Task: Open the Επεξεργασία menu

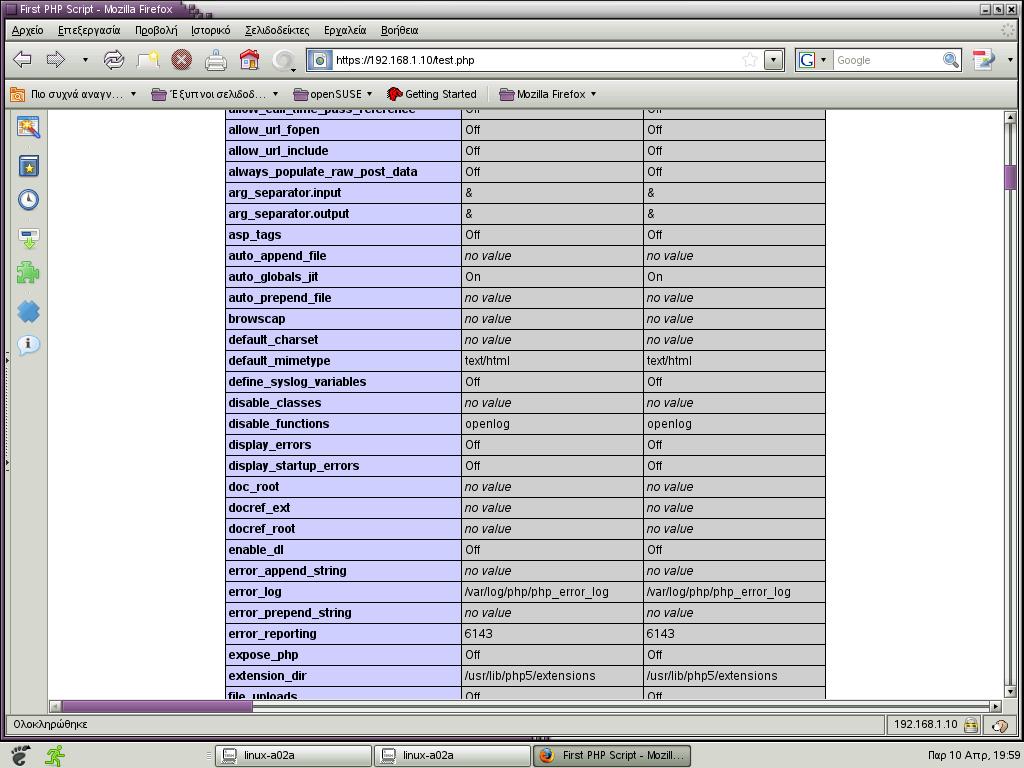Action: tap(89, 30)
